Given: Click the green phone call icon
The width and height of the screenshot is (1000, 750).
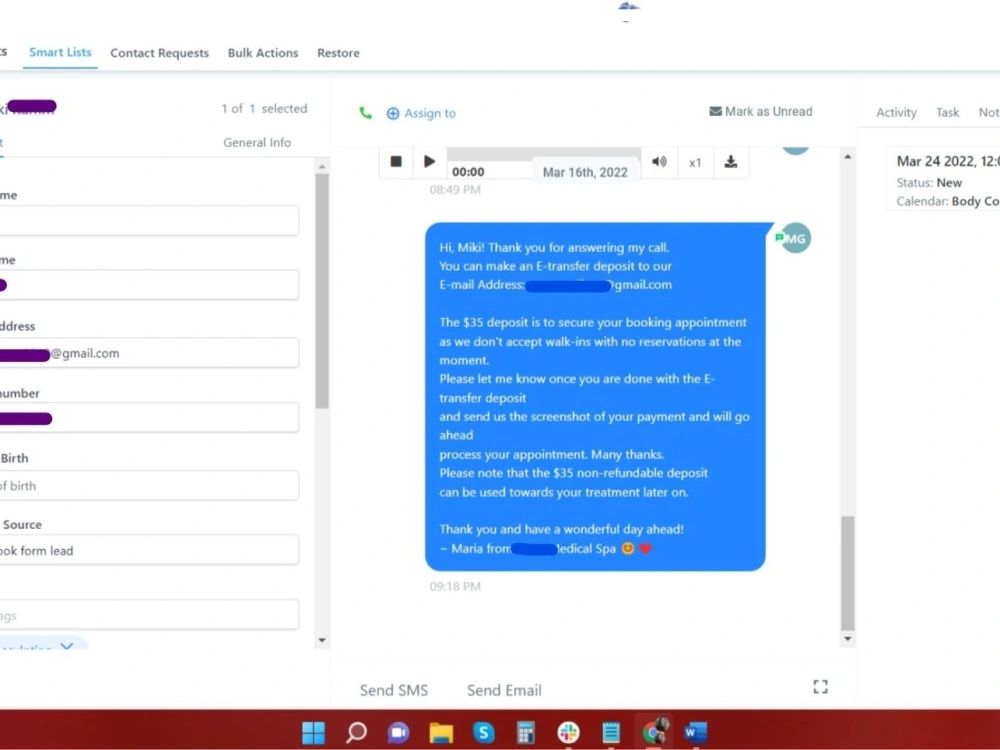Looking at the screenshot, I should coord(365,114).
